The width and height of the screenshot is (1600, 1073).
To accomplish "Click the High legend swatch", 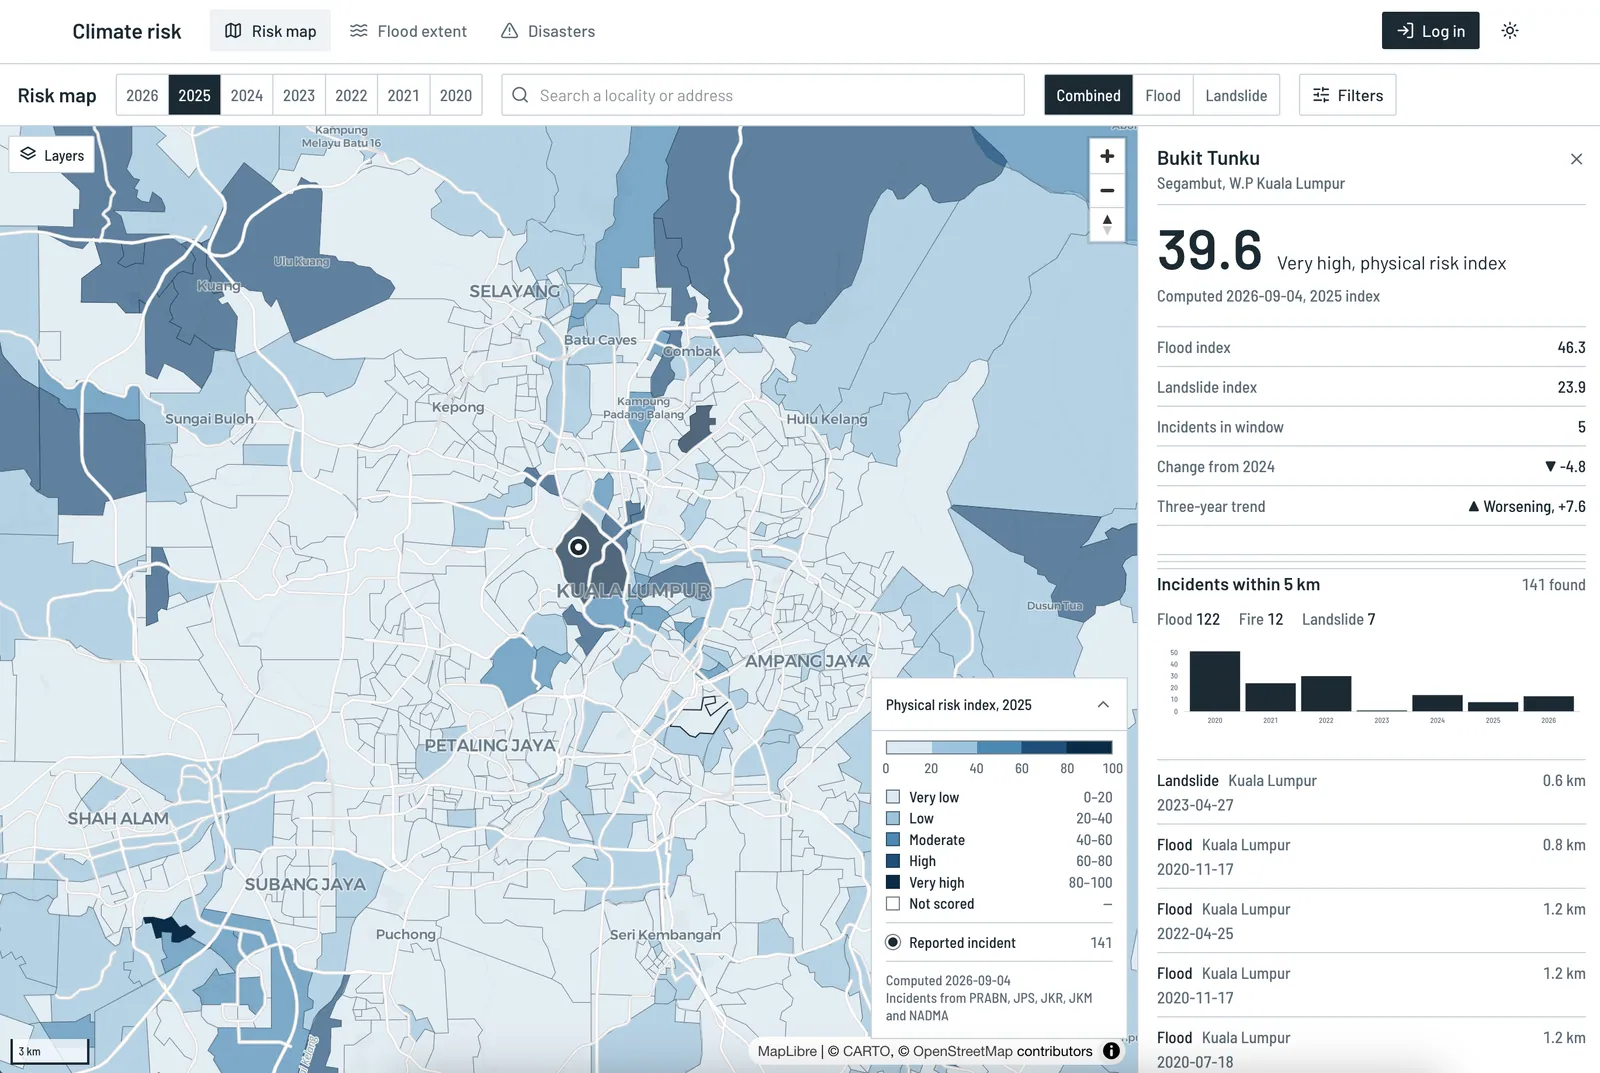I will [893, 861].
